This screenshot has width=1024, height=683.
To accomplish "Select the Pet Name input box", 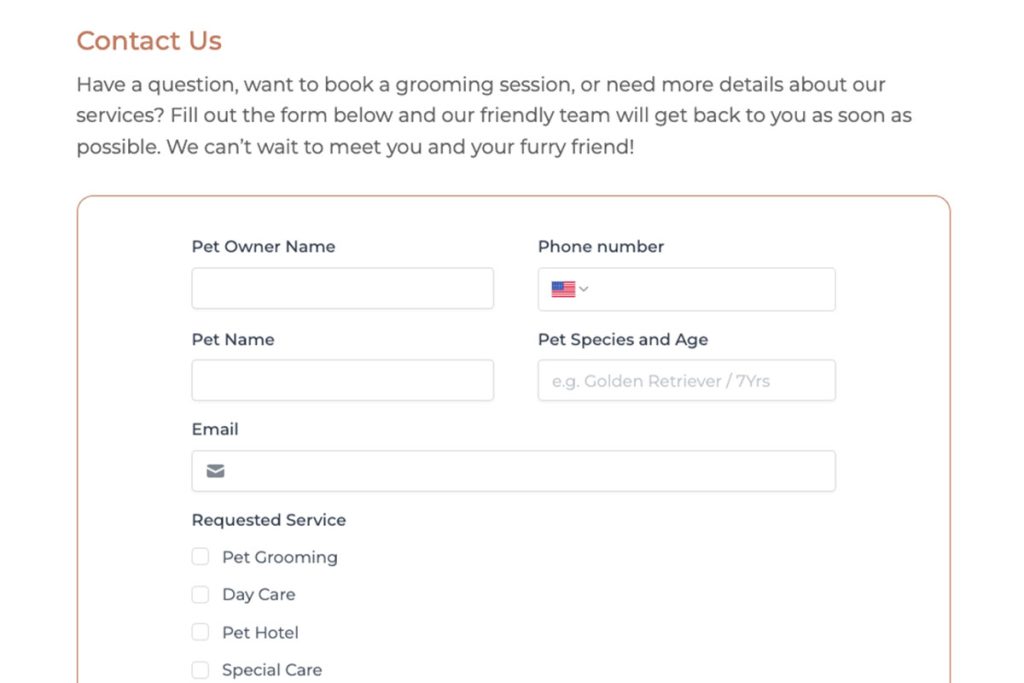I will (x=342, y=380).
